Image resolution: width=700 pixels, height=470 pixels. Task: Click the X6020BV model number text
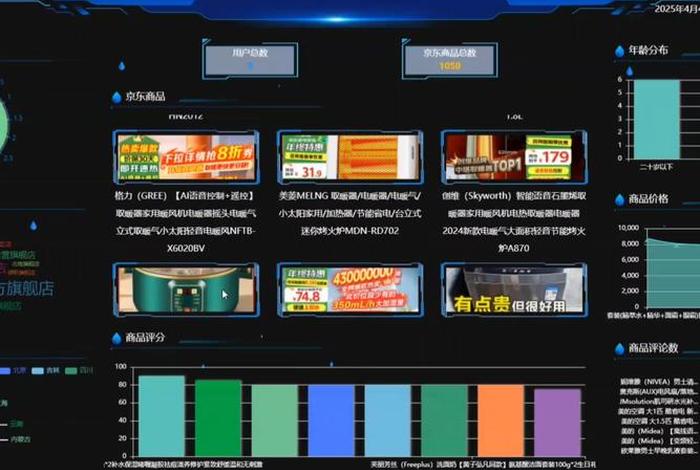[x=186, y=248]
